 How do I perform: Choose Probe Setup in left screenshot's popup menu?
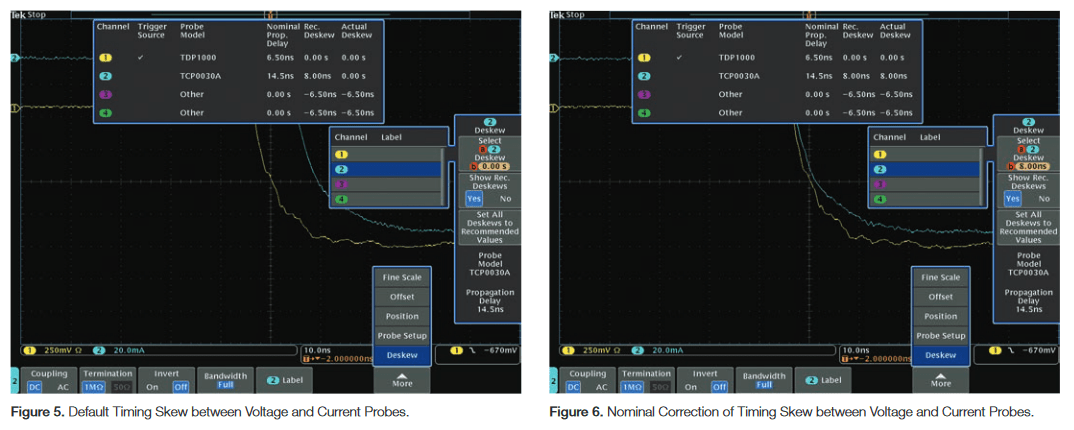click(402, 336)
